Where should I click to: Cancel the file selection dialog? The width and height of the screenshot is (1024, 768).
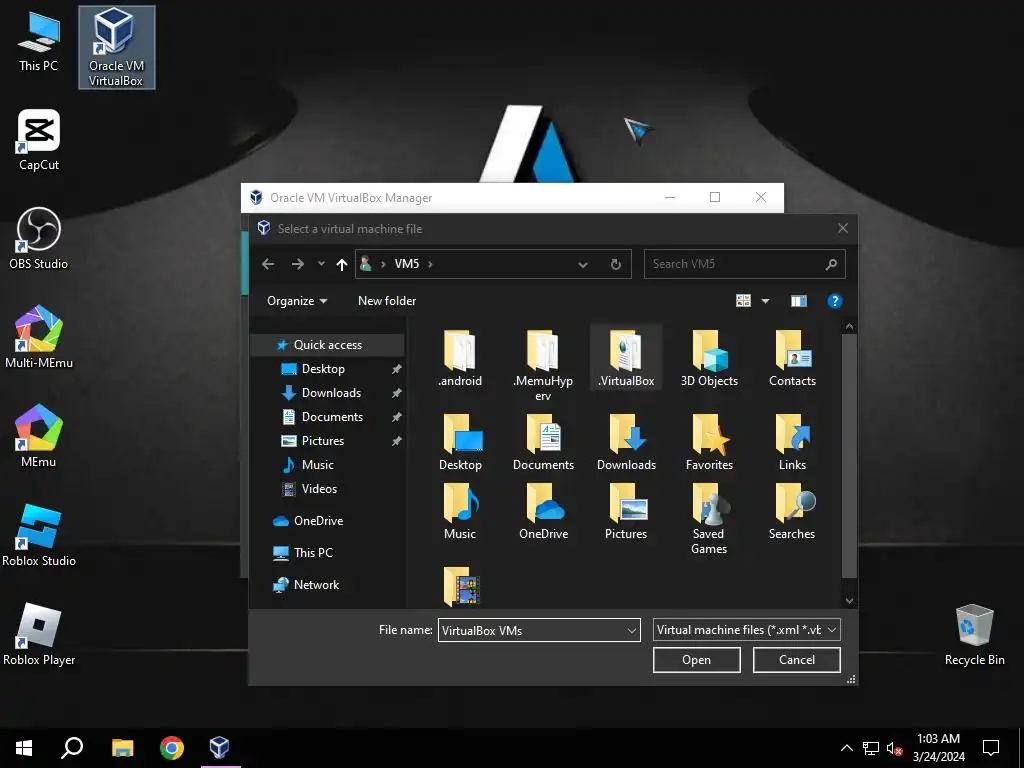(x=796, y=660)
